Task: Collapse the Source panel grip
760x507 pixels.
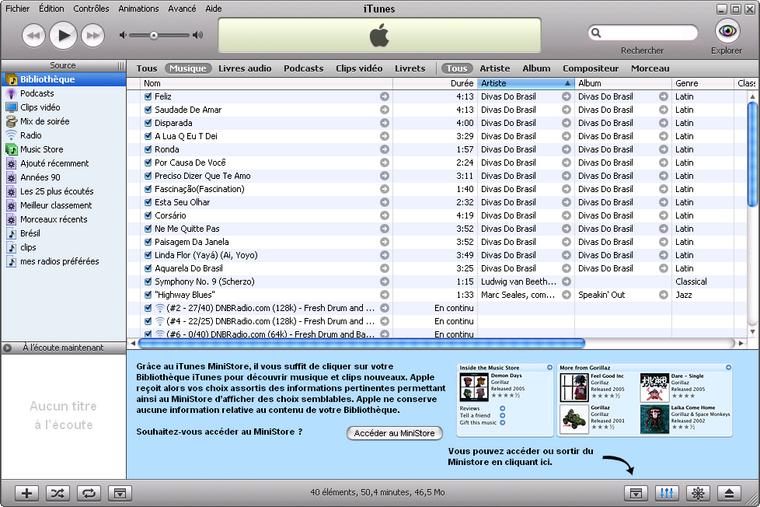Action: tap(121, 65)
